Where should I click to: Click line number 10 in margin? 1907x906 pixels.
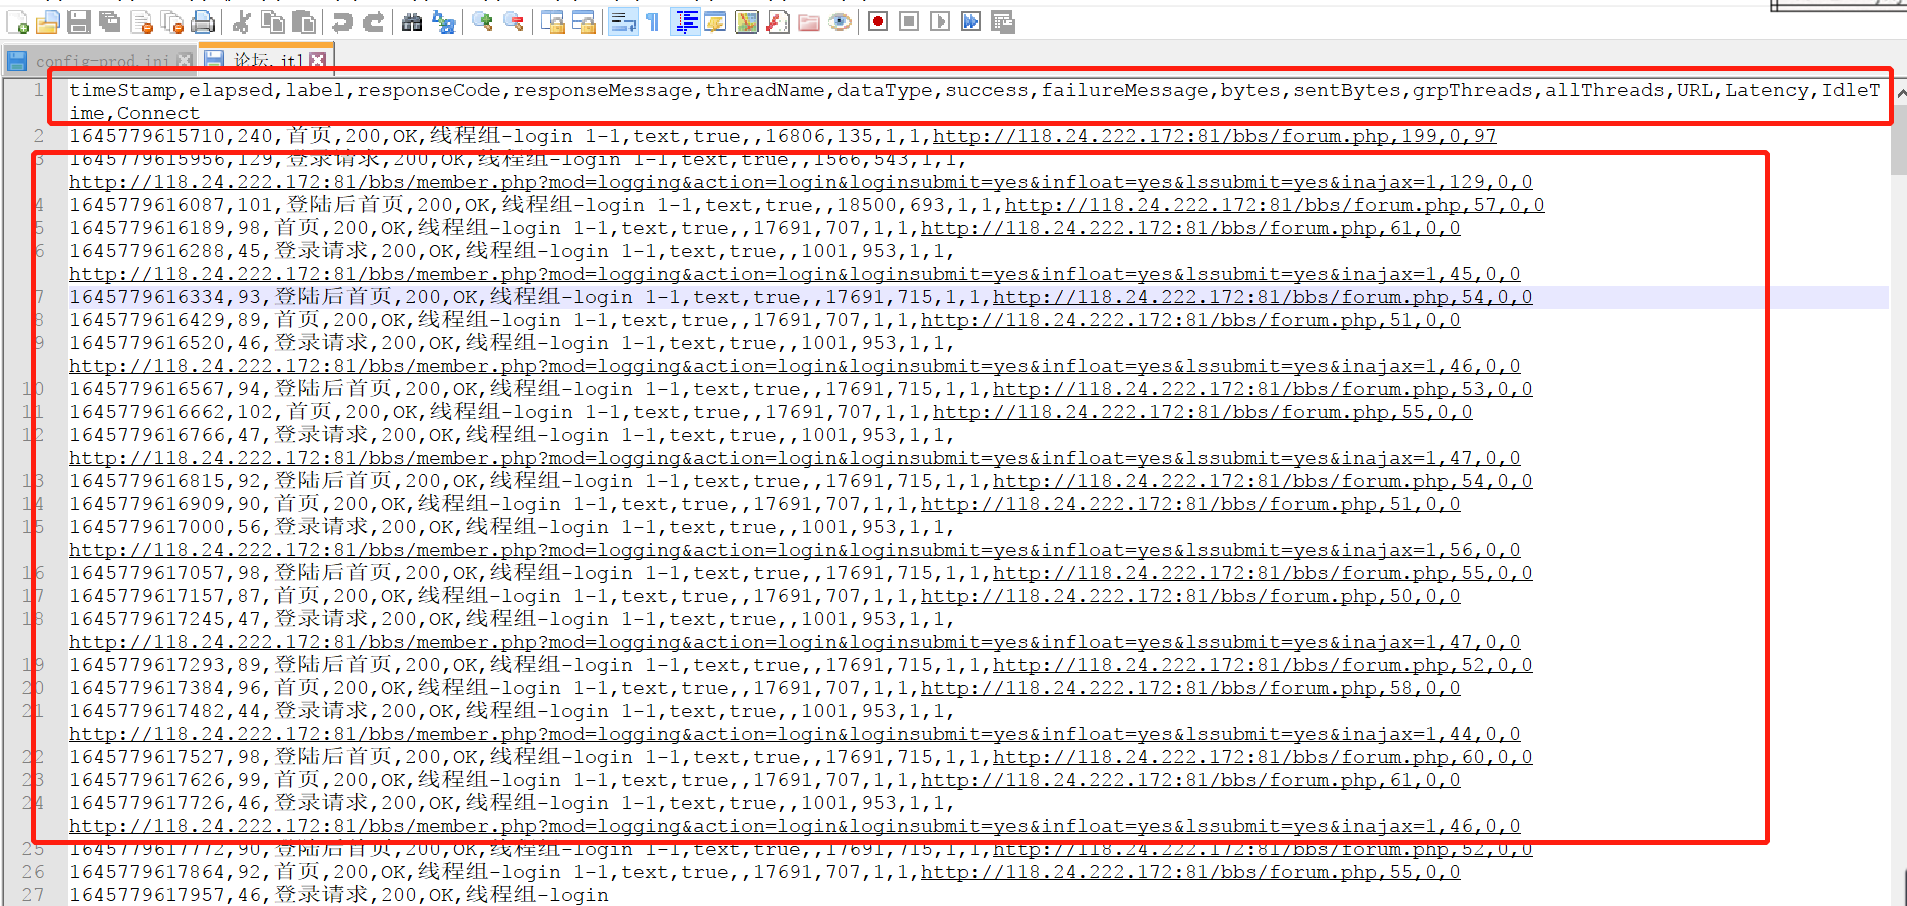33,389
